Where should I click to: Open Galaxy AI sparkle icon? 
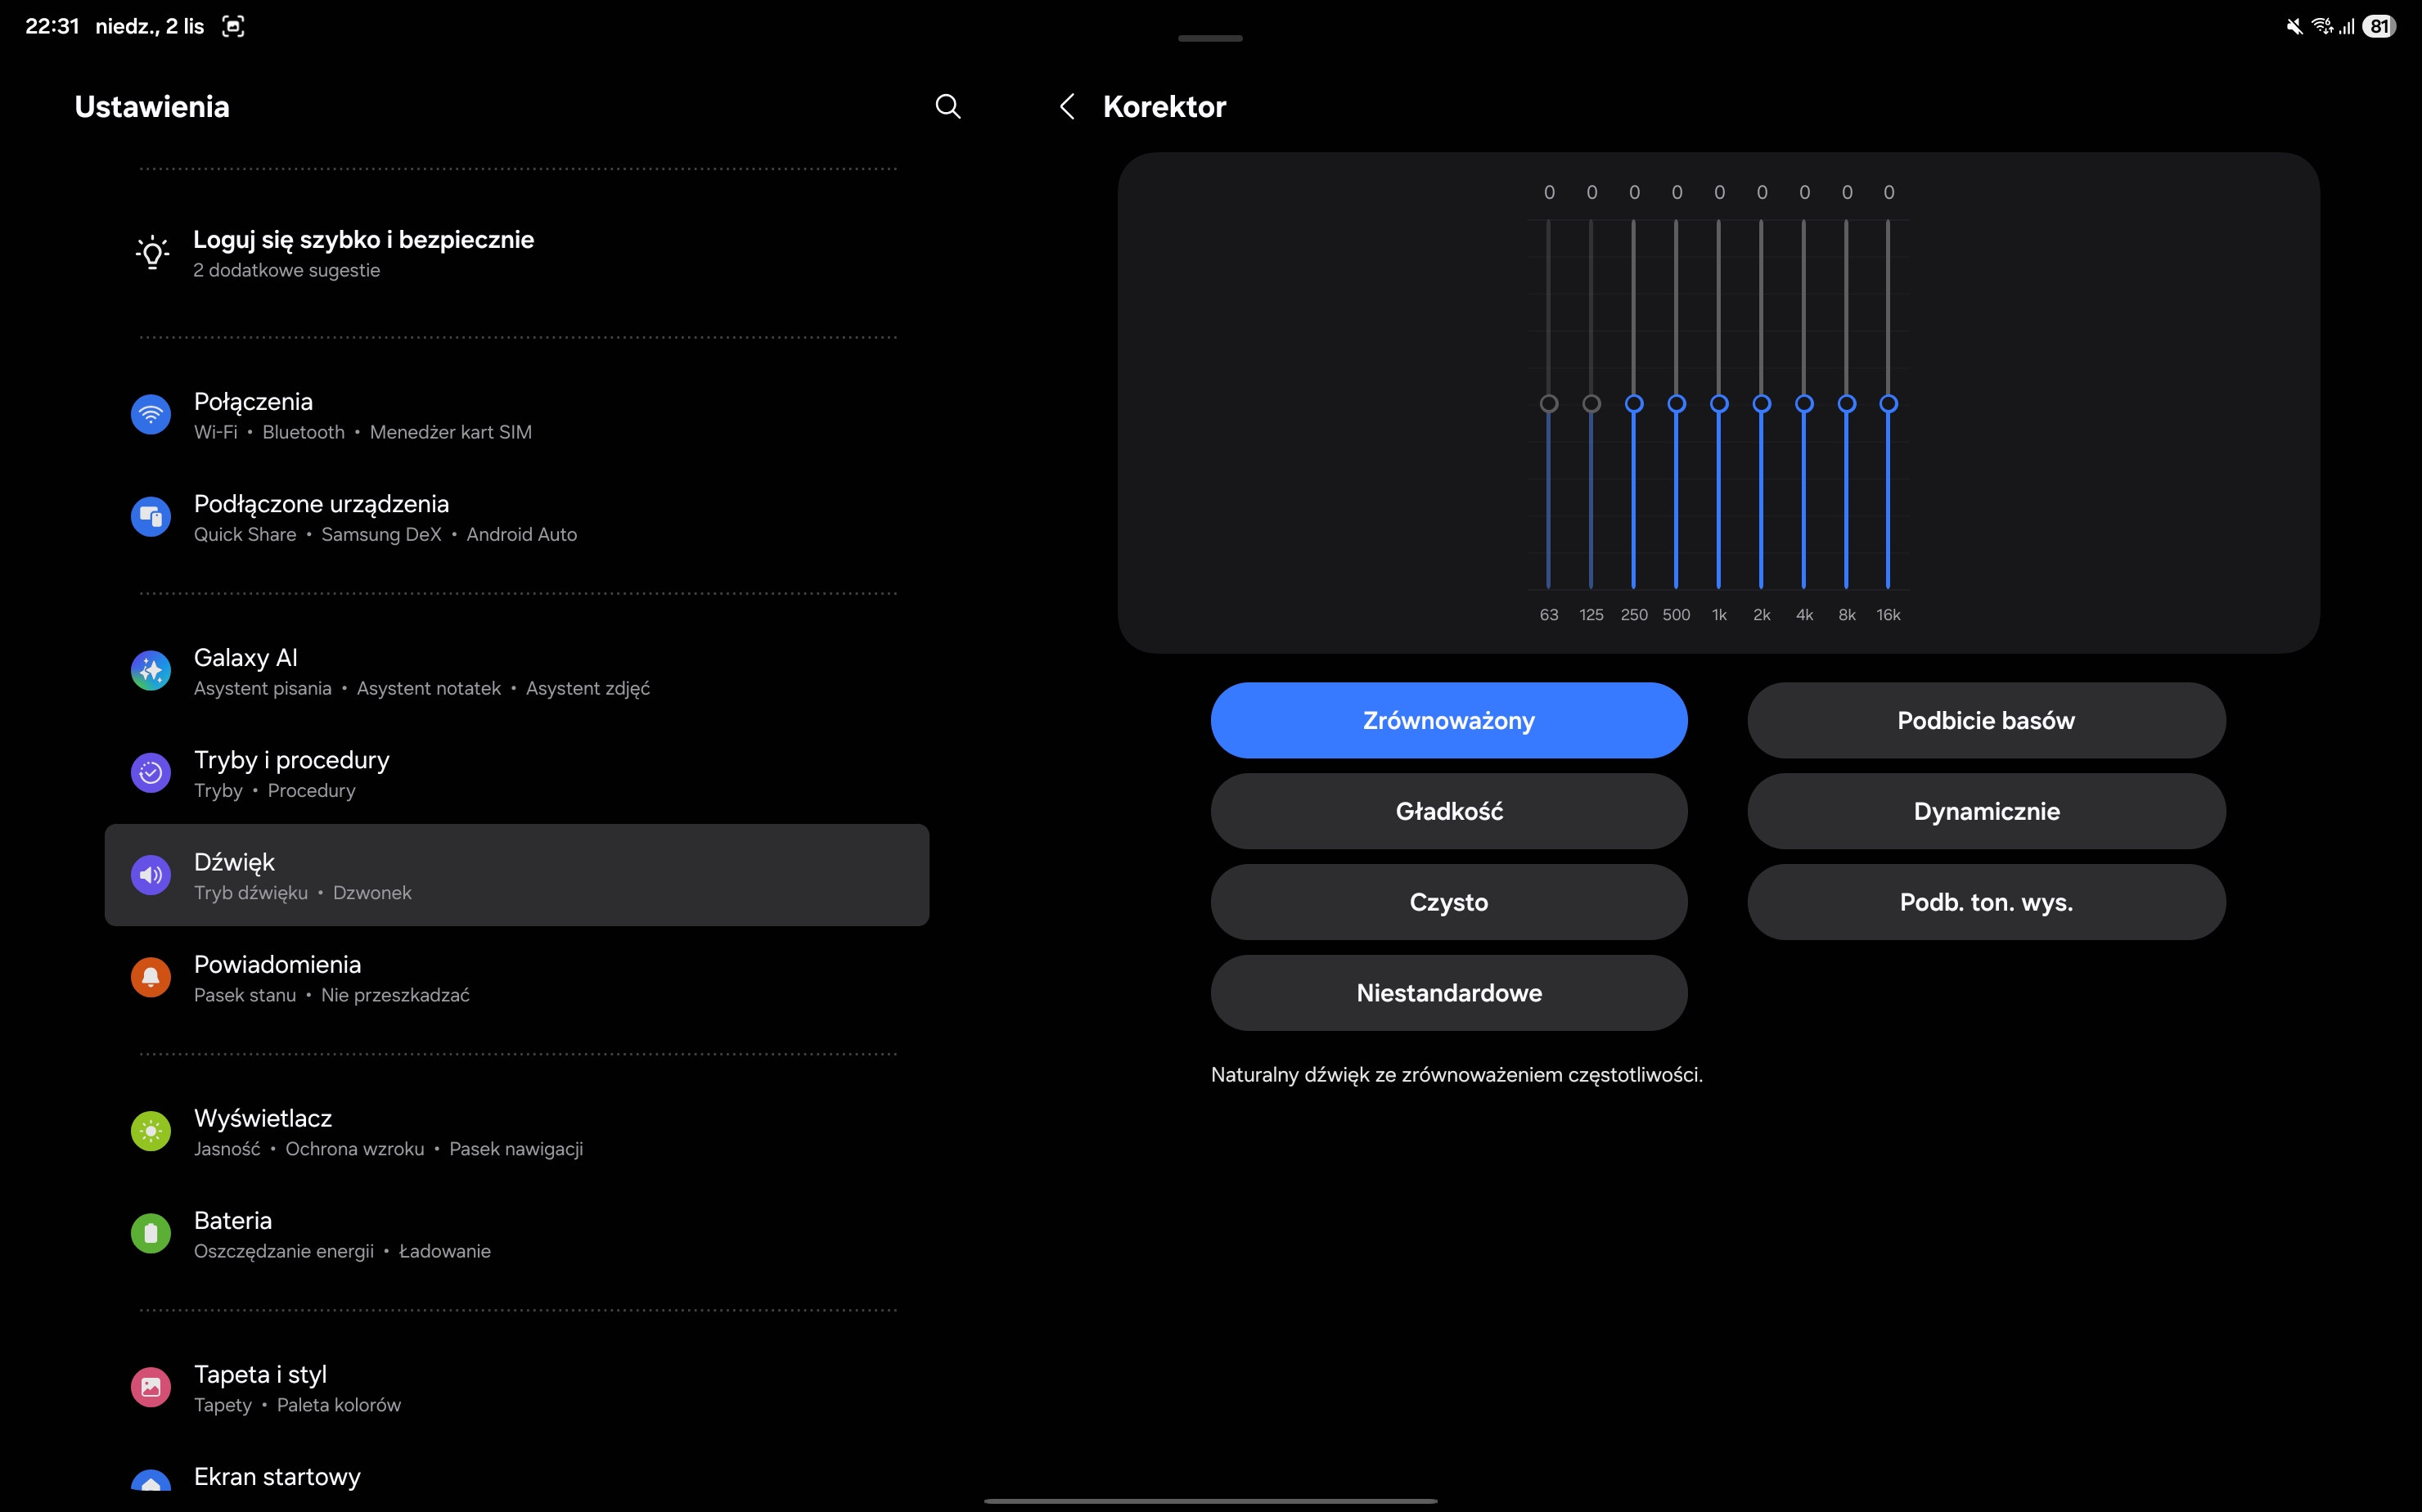click(x=151, y=671)
